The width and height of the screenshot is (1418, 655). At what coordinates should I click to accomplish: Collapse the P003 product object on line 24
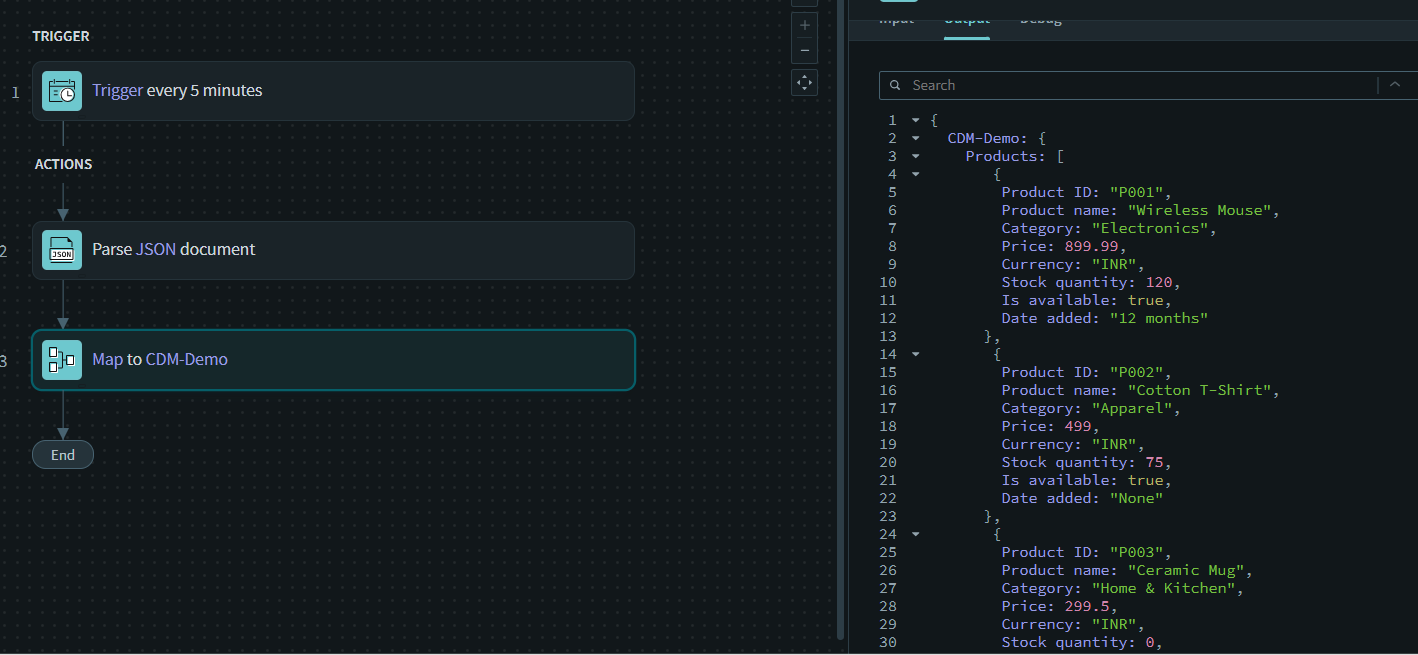(x=914, y=533)
